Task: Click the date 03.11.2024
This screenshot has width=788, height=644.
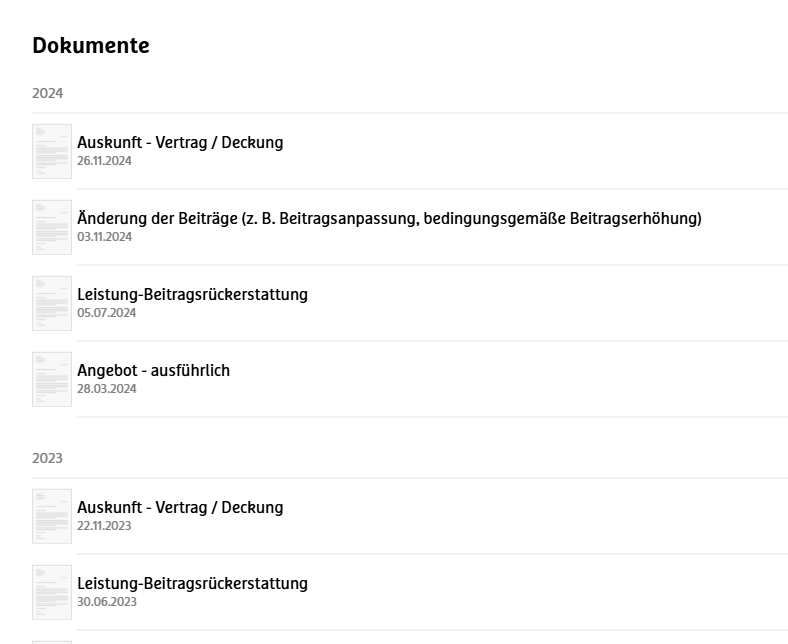Action: [104, 237]
